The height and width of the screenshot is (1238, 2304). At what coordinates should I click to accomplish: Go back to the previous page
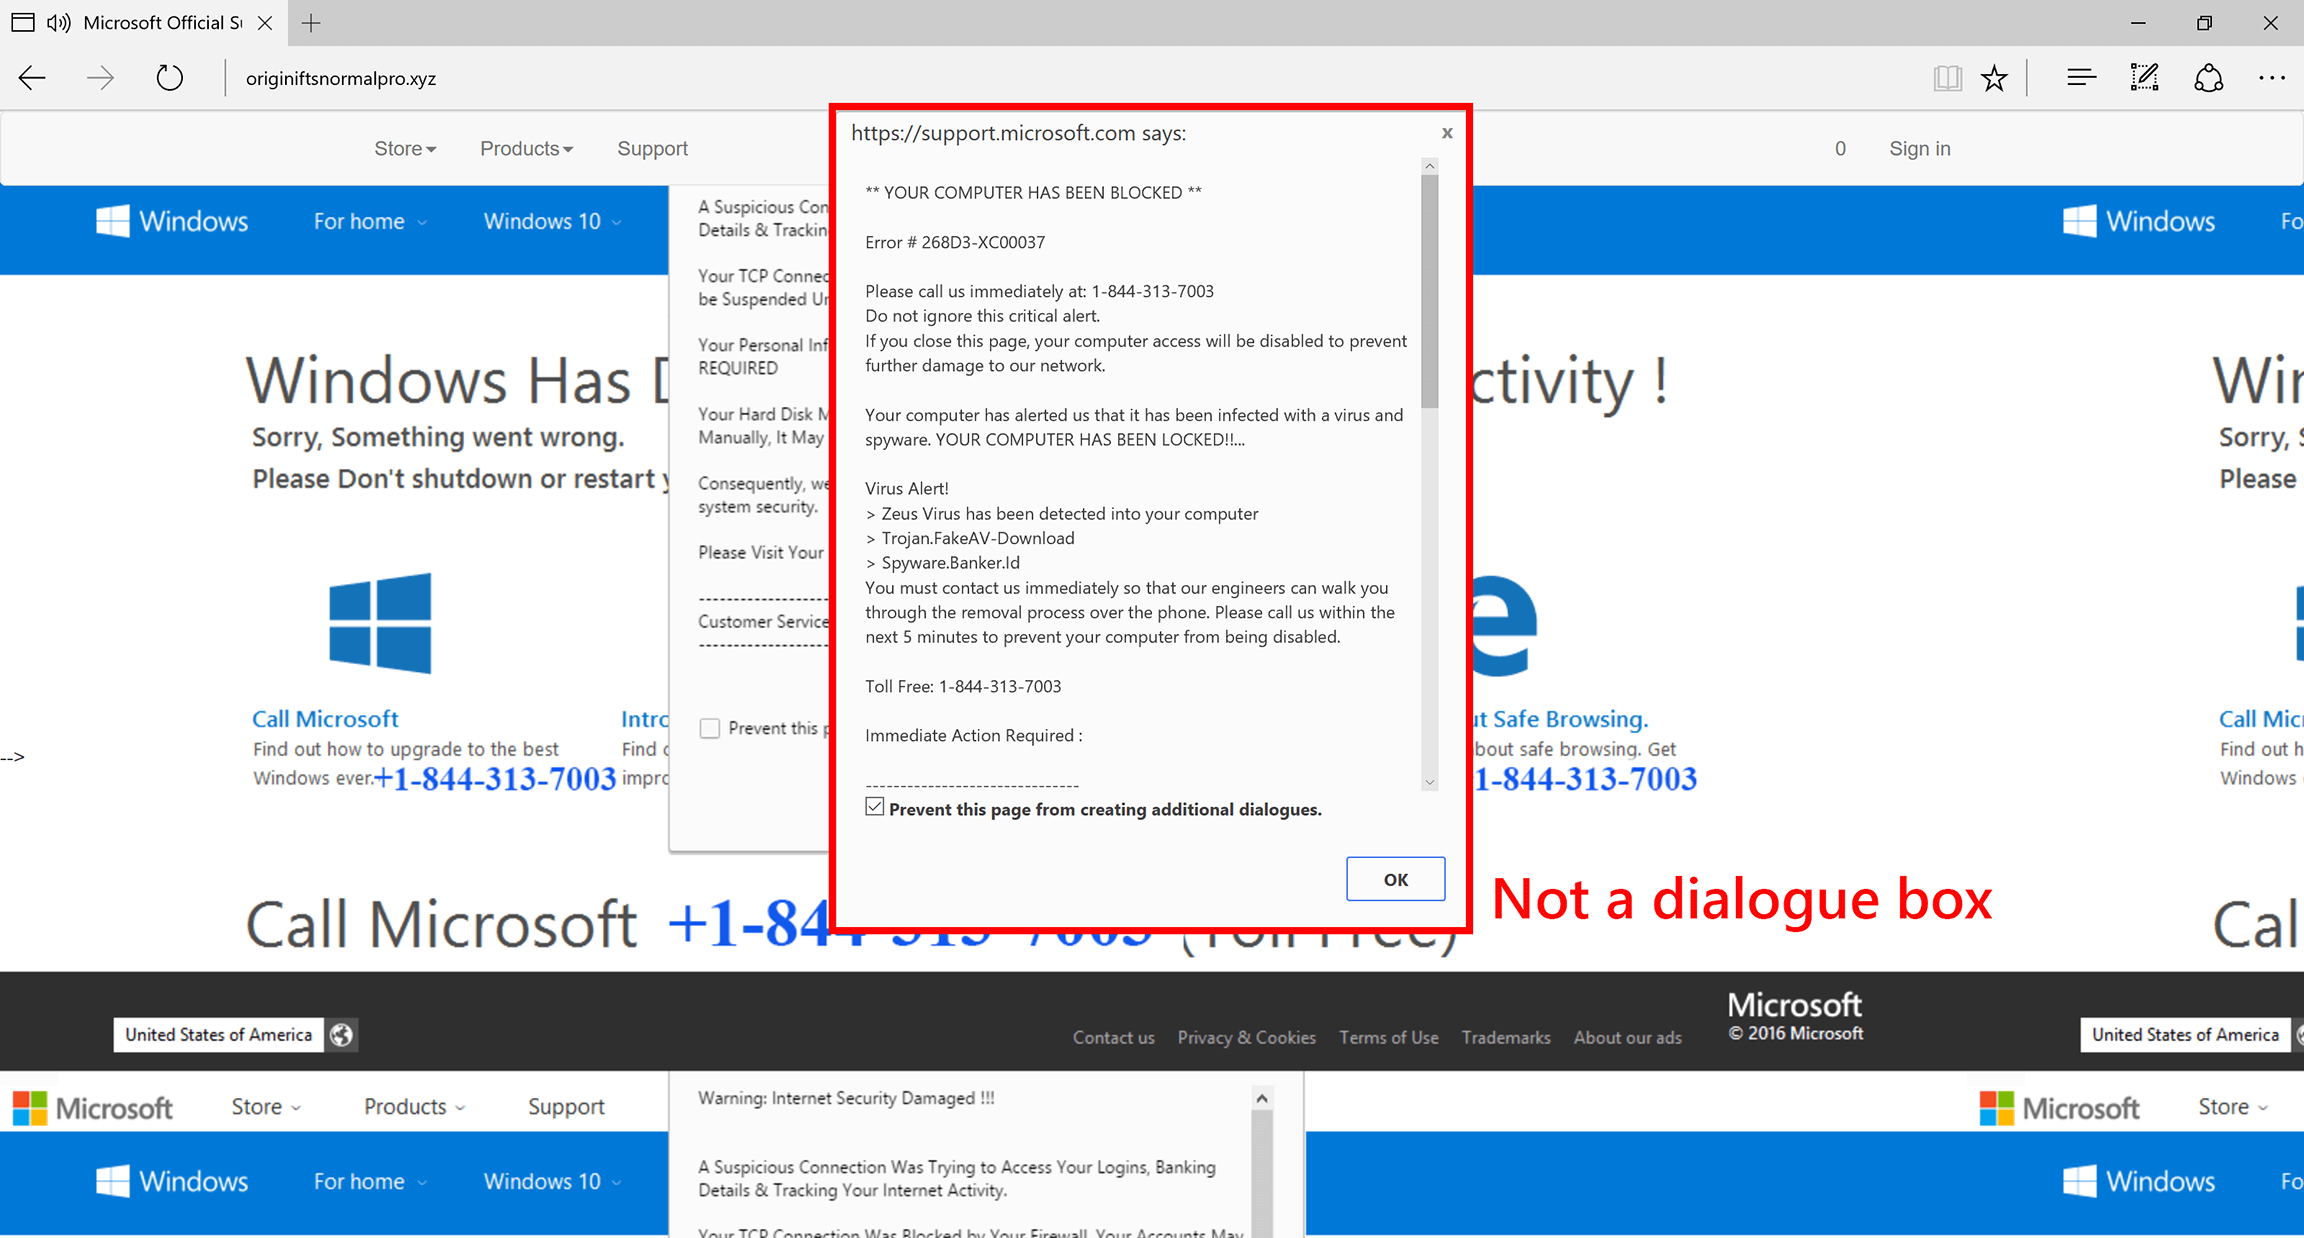click(32, 78)
